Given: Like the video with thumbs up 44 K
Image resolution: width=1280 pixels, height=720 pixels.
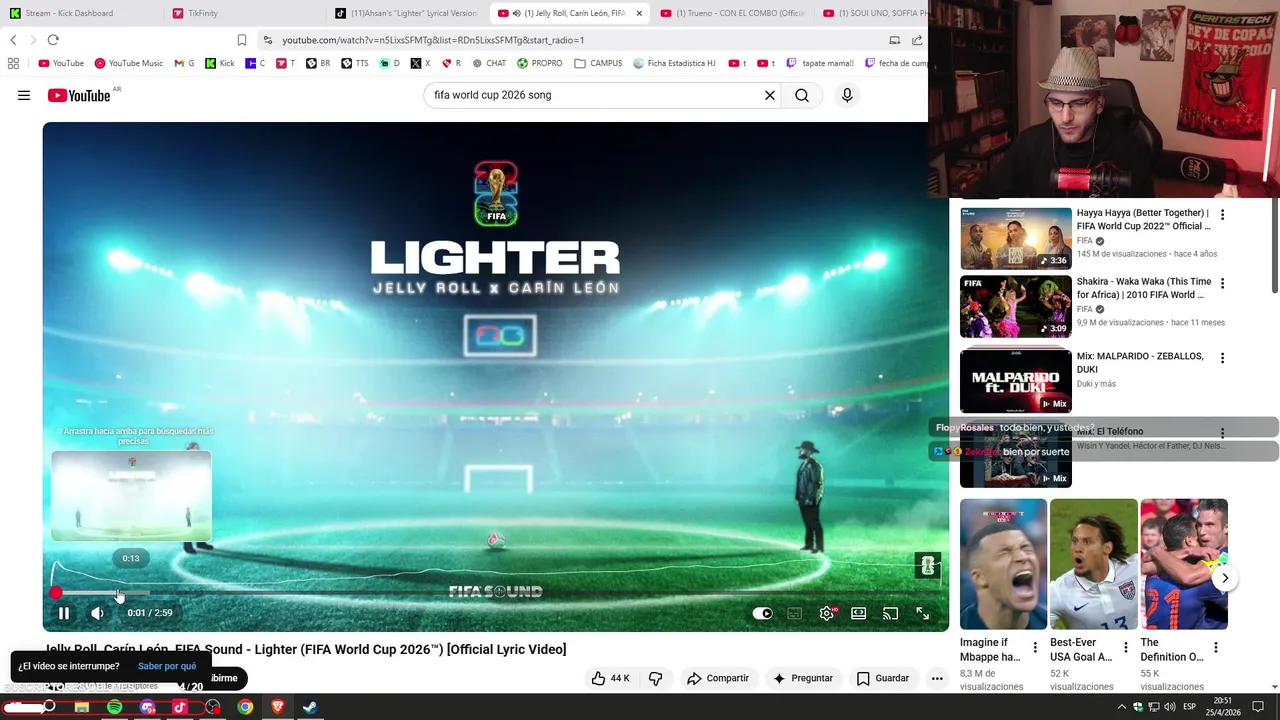Looking at the screenshot, I should click(610, 678).
